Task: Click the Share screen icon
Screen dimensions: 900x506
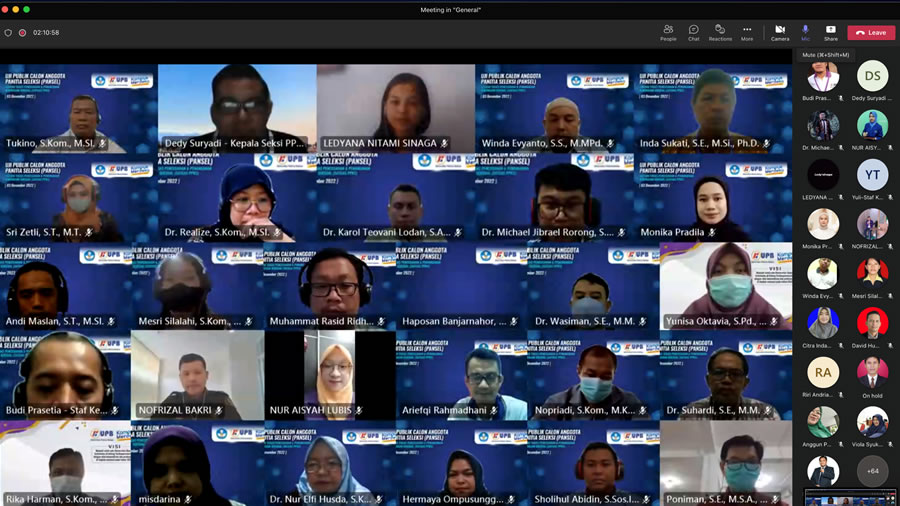Action: tap(830, 32)
